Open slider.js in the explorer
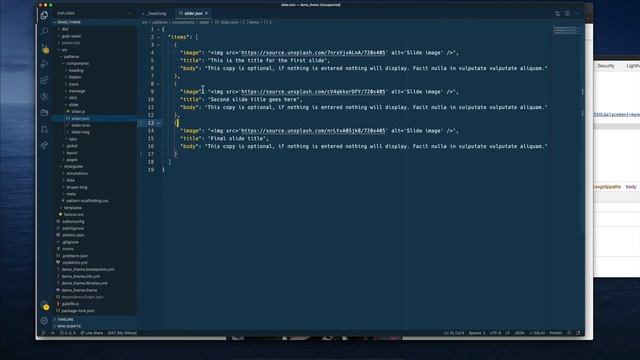This screenshot has width=640, height=360. coord(78,111)
